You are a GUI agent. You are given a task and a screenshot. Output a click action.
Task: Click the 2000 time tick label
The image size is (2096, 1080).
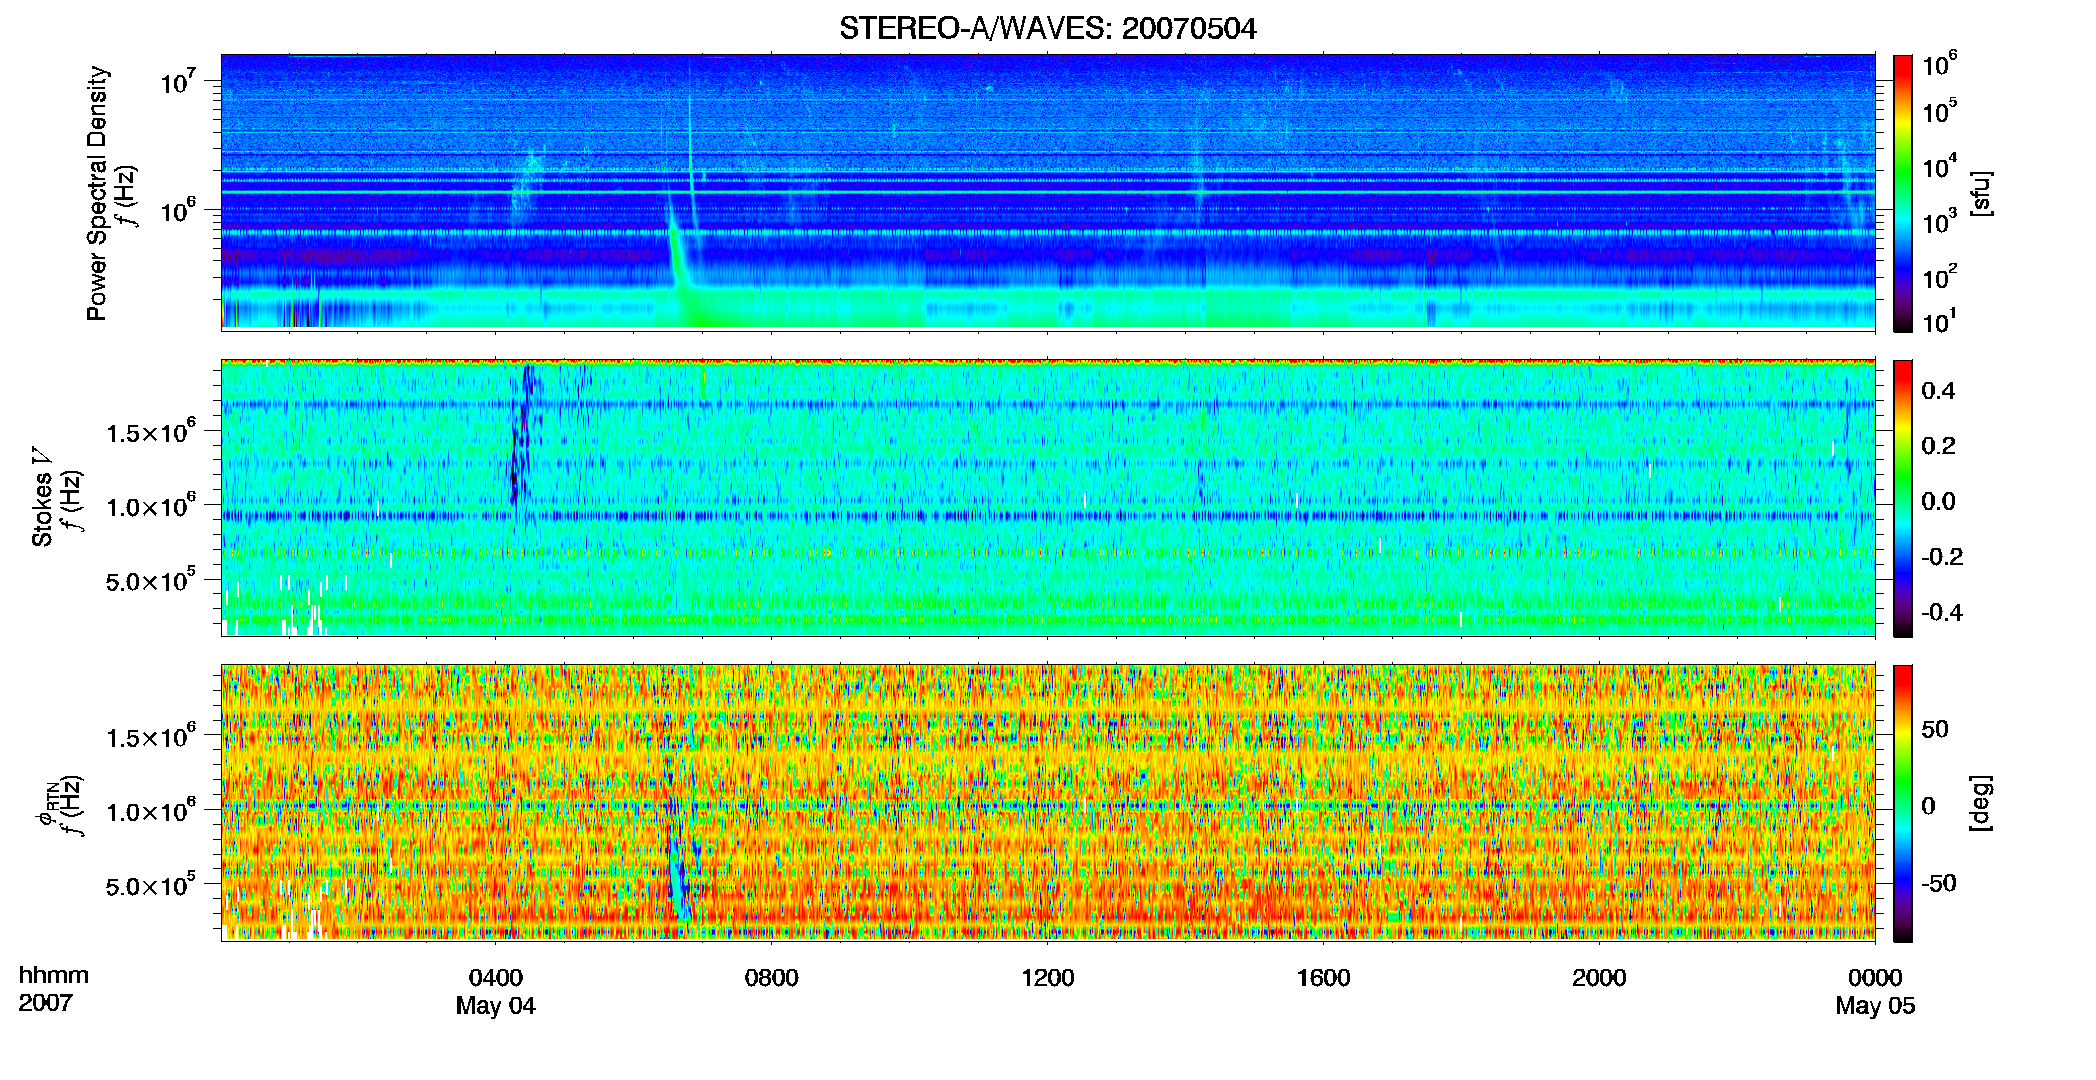pyautogui.click(x=1599, y=978)
